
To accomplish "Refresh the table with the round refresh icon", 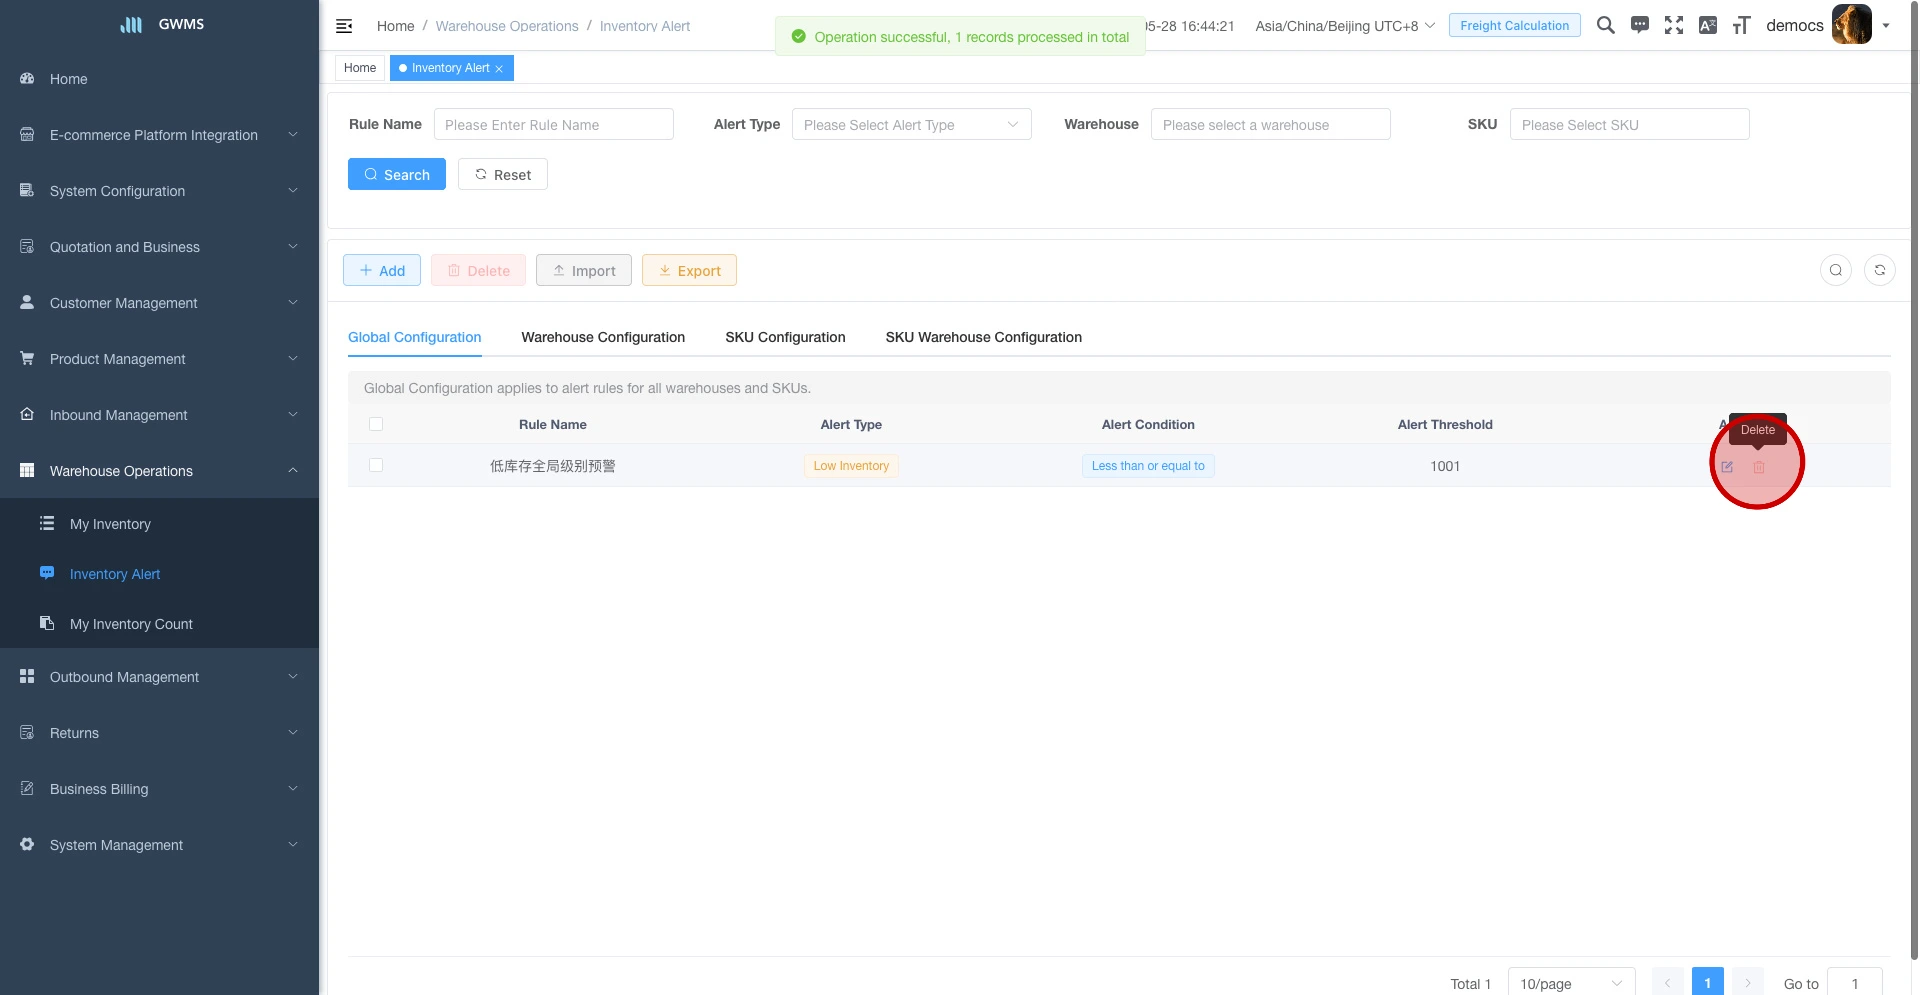I will 1880,270.
